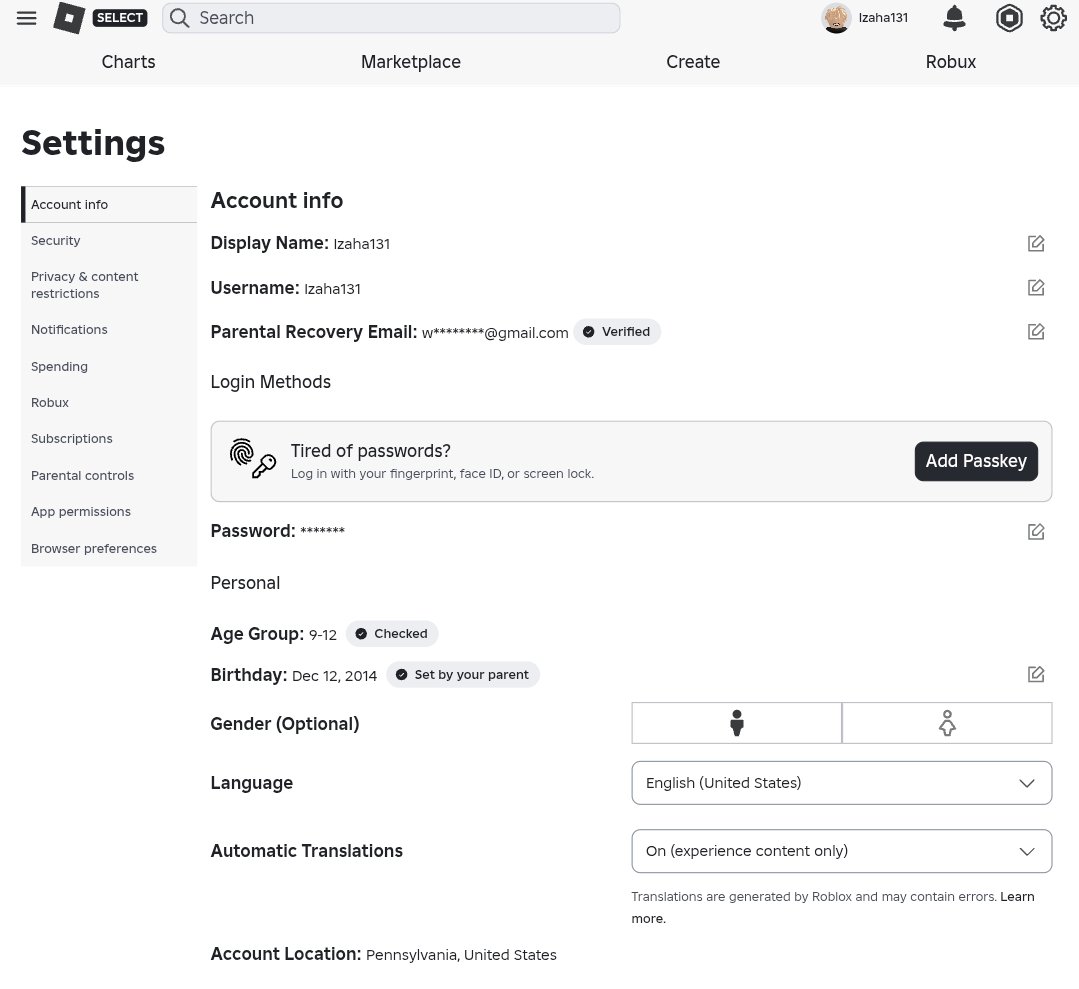1079x989 pixels.
Task: Open the Notifications settings section
Action: pos(109,330)
